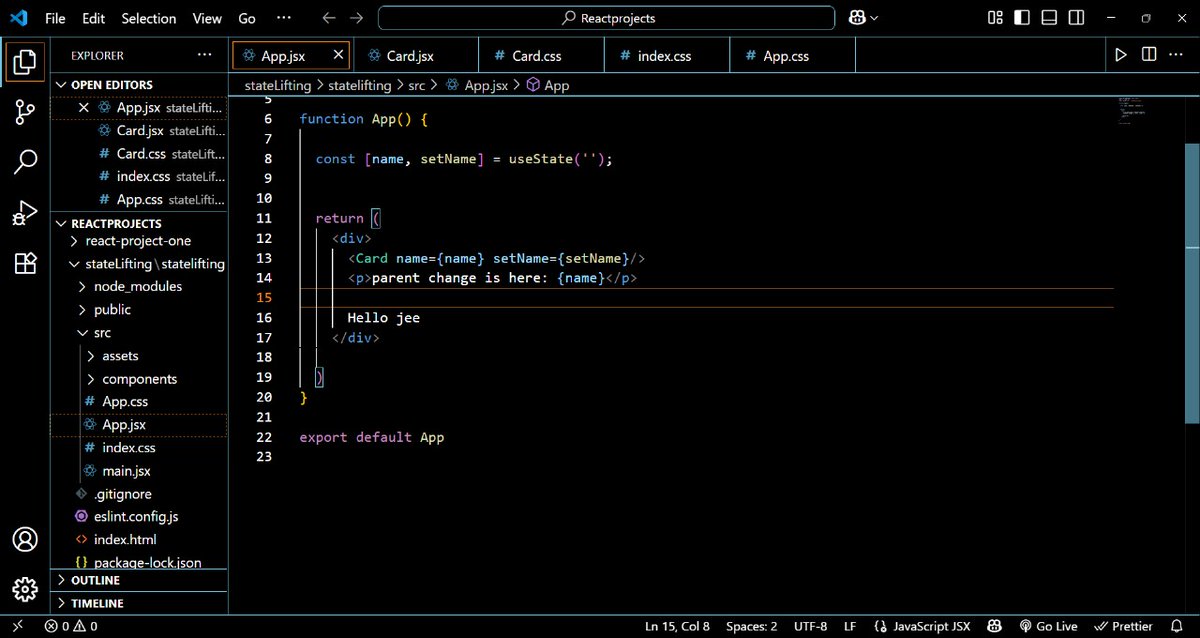
Task: Close App.jsx in Open Editors
Action: (x=84, y=107)
